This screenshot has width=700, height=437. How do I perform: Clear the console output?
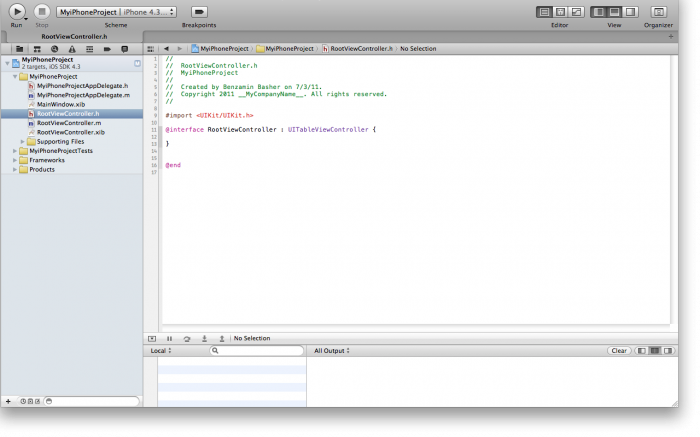point(619,351)
